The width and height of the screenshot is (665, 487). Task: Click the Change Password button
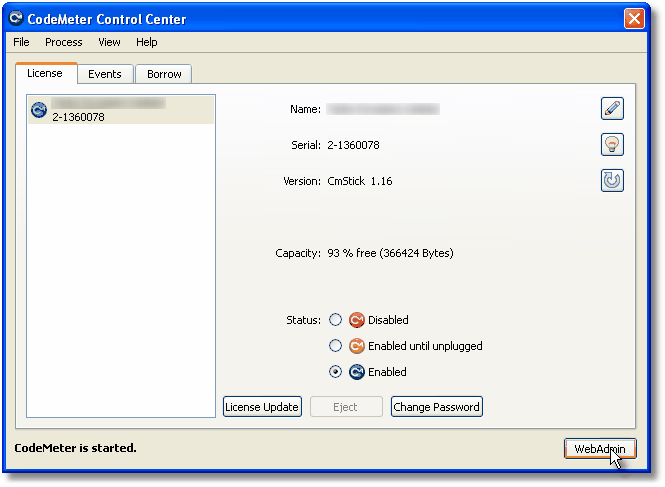coord(436,407)
